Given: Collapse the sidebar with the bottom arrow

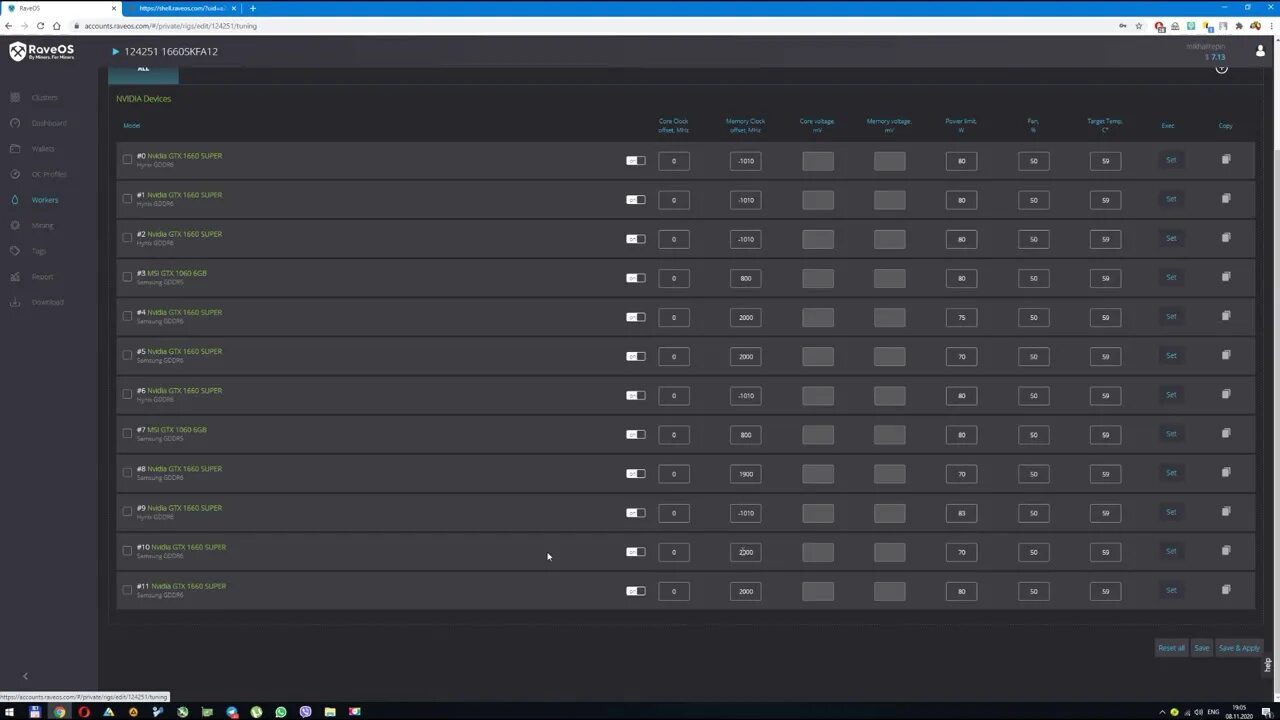Looking at the screenshot, I should (x=25, y=677).
